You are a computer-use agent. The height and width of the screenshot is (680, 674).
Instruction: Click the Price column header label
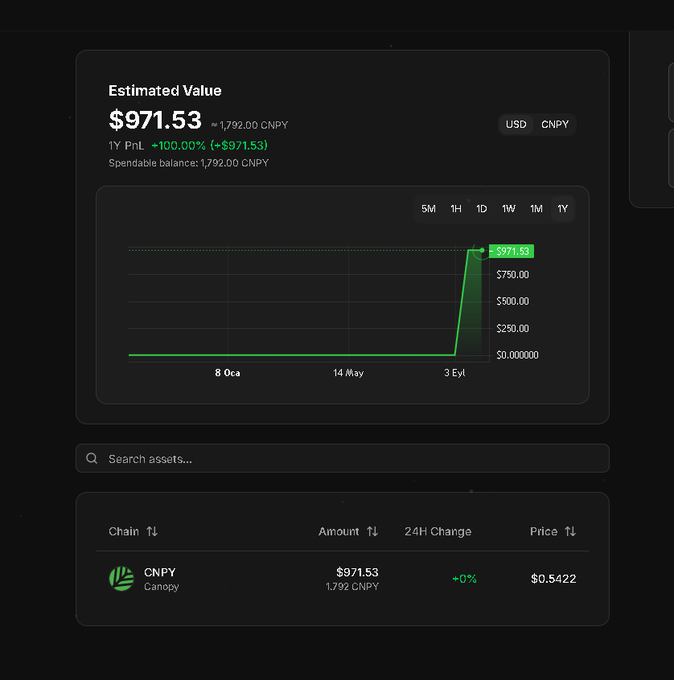click(543, 531)
